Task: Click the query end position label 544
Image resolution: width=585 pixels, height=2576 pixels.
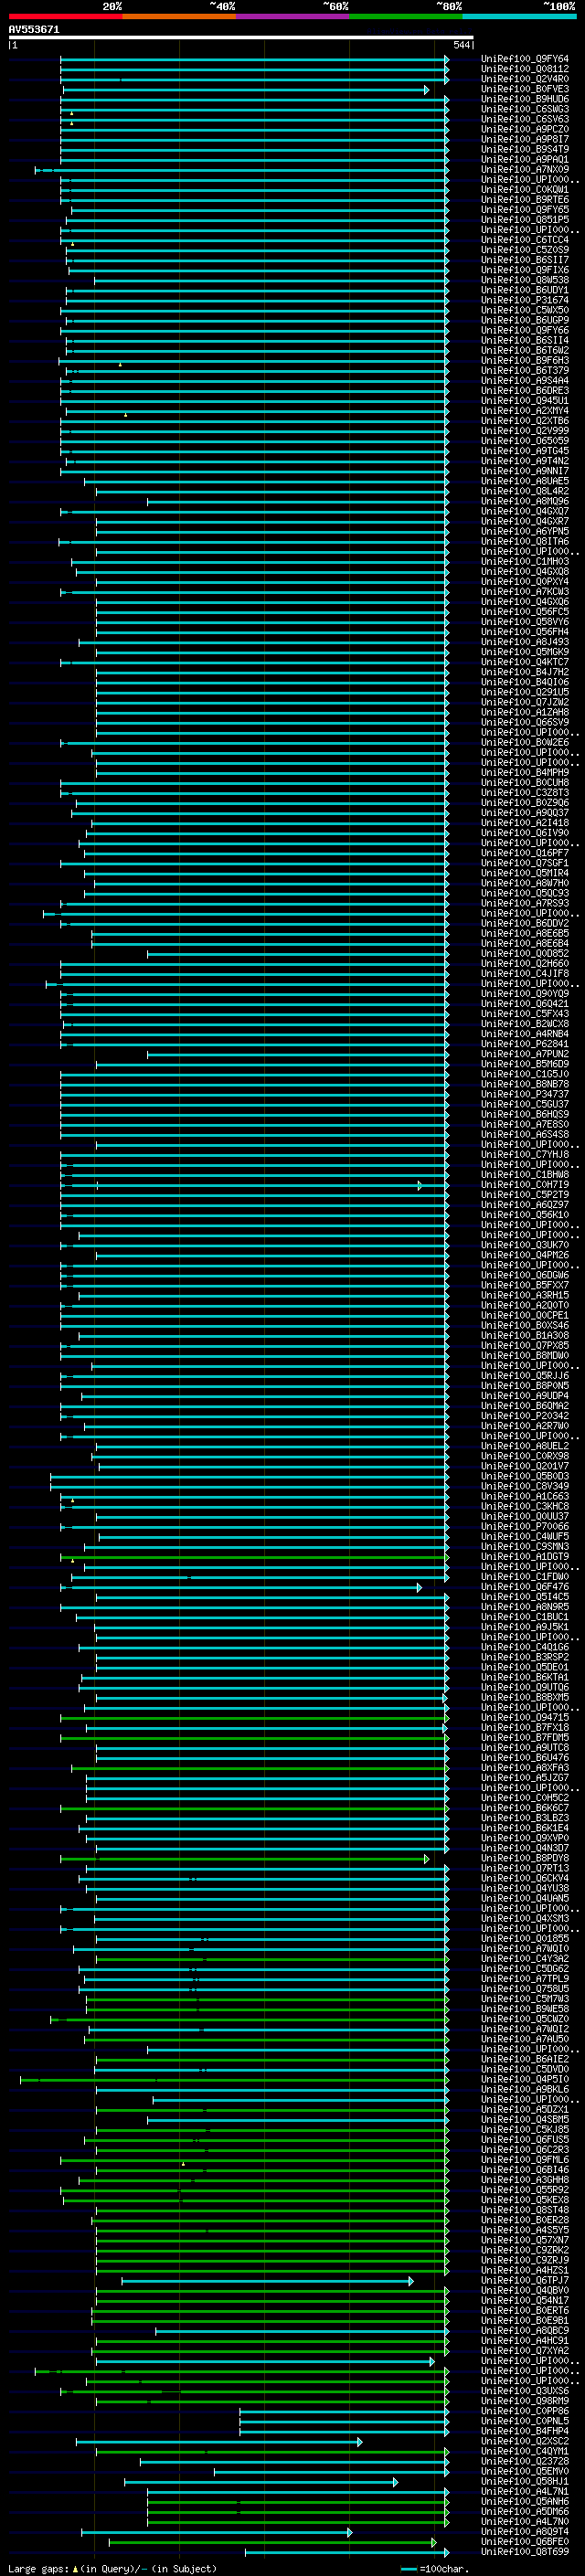Action: (461, 45)
